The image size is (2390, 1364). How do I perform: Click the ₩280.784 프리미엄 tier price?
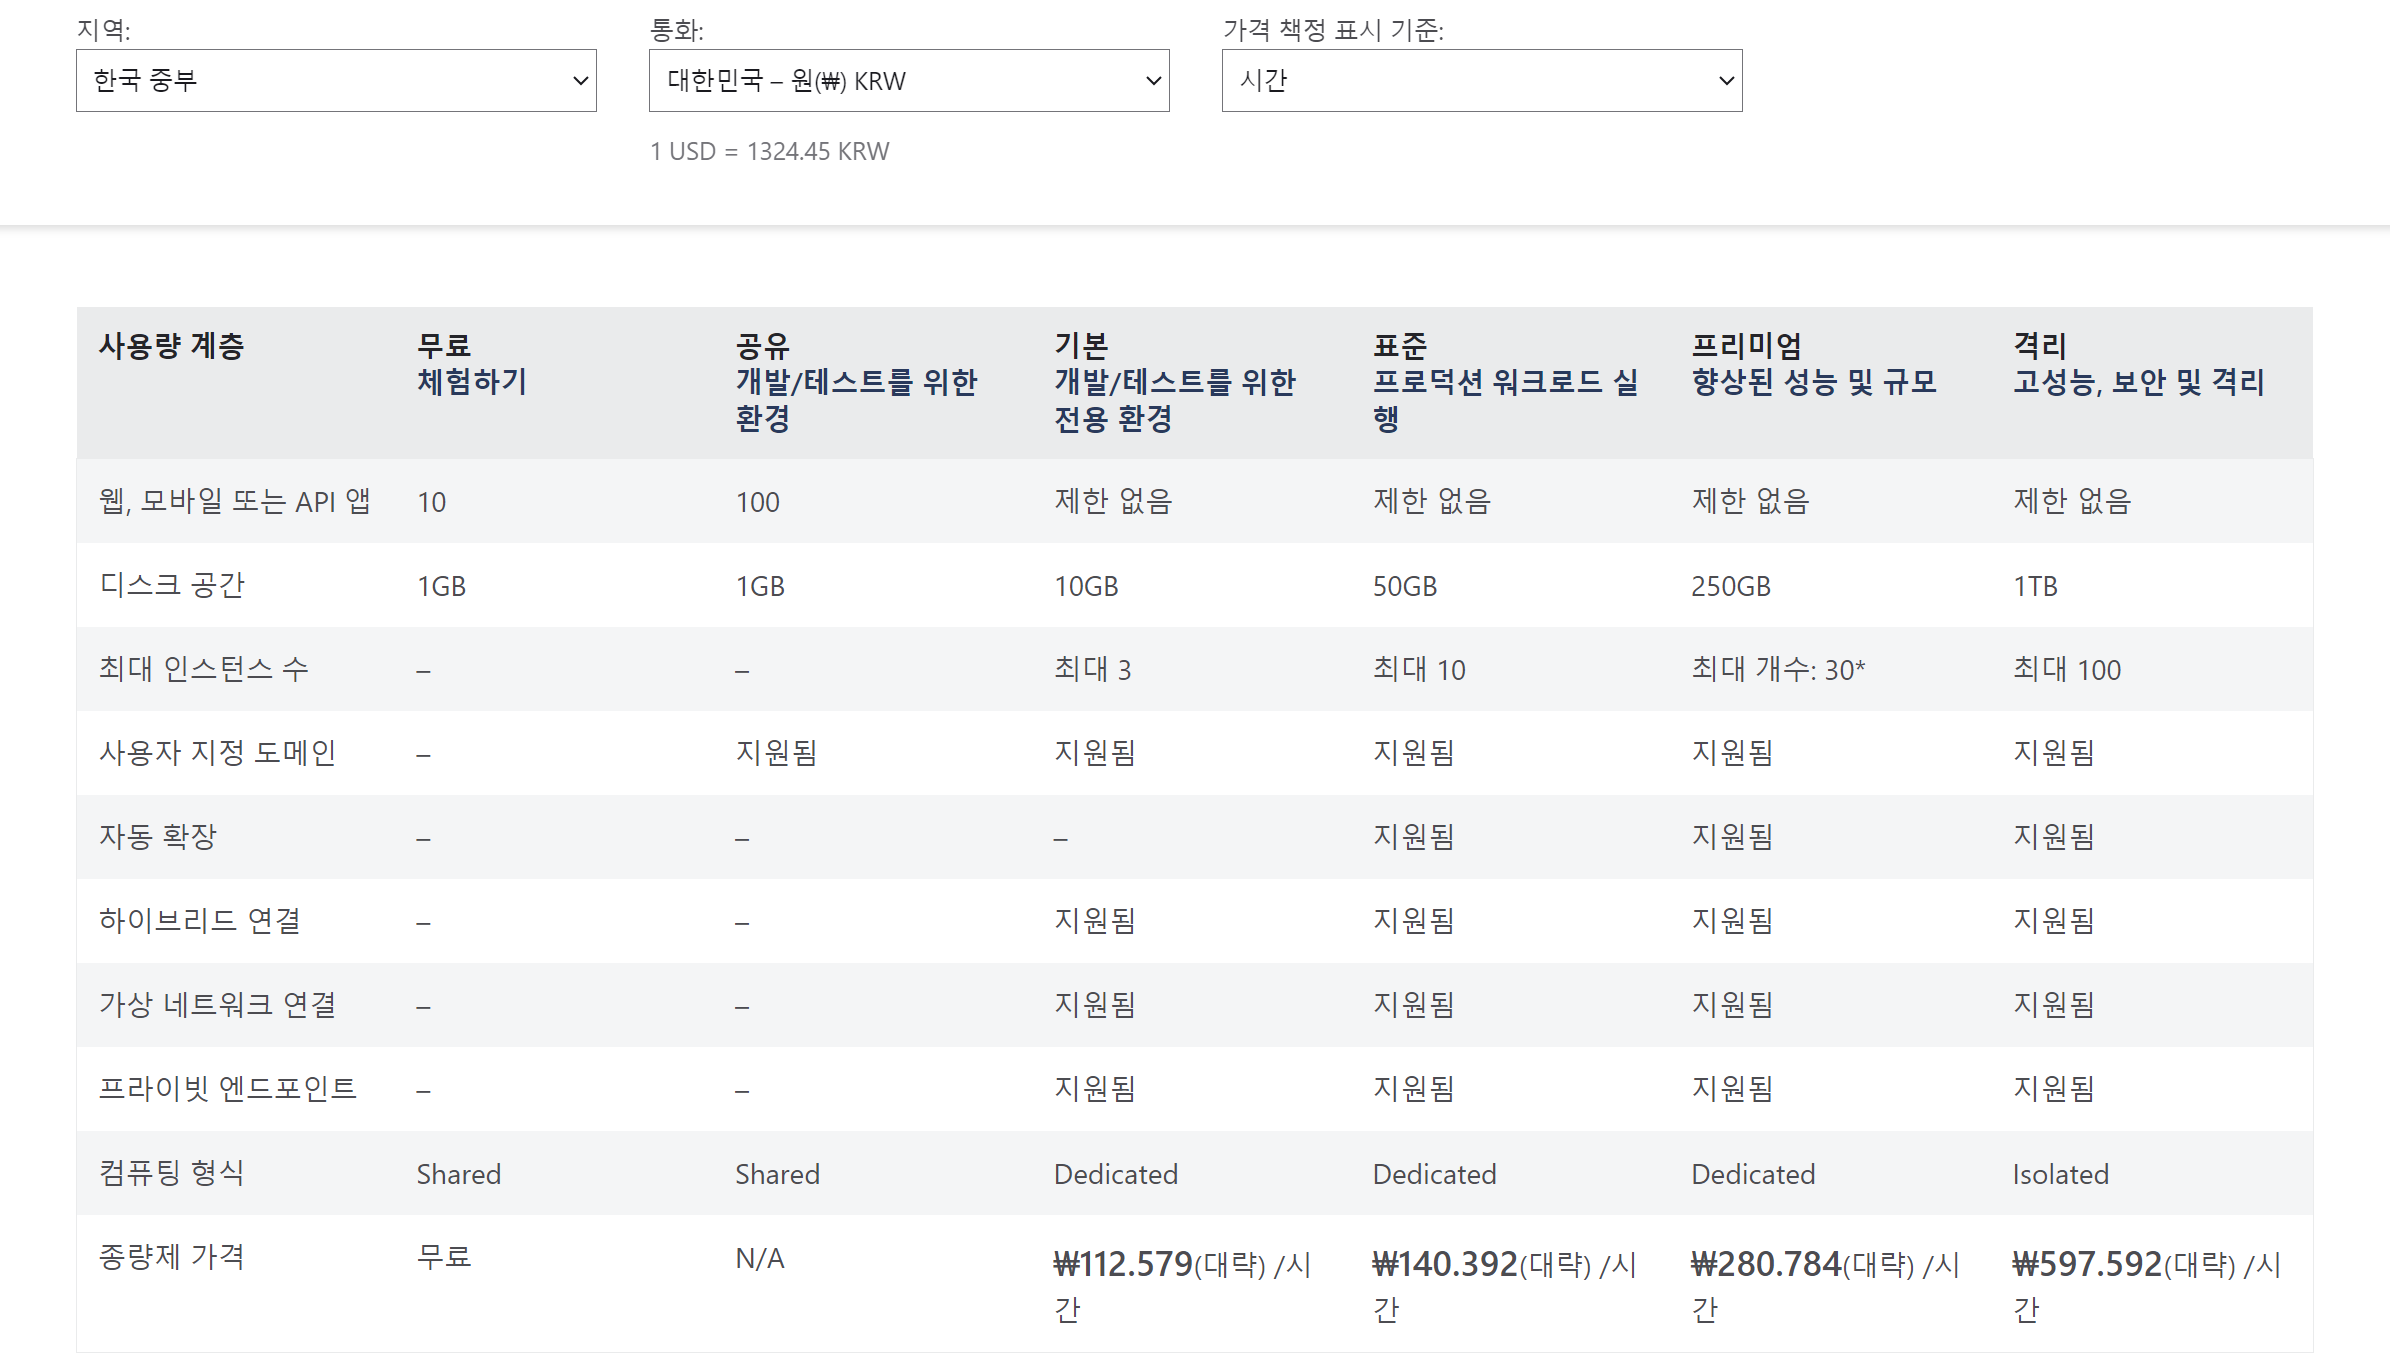click(1765, 1265)
